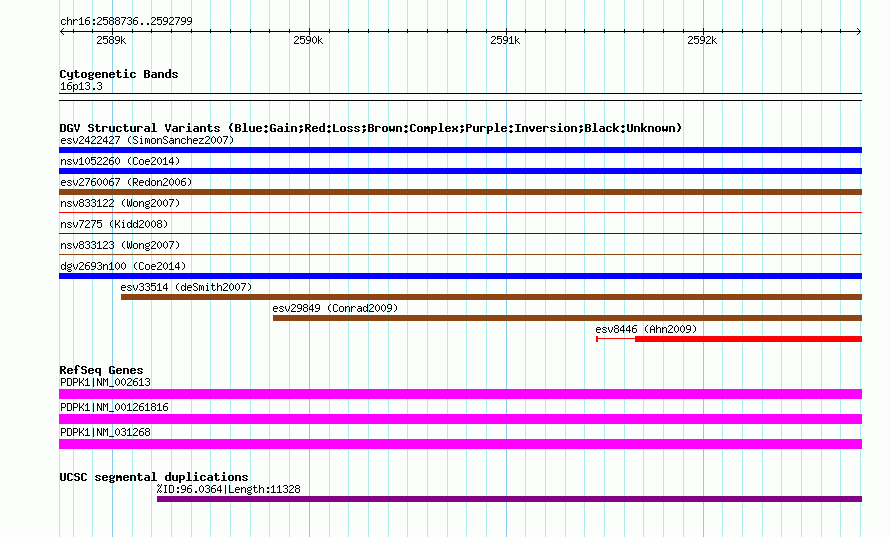Click the nsv1052260 (Coe2014) label

(120, 161)
